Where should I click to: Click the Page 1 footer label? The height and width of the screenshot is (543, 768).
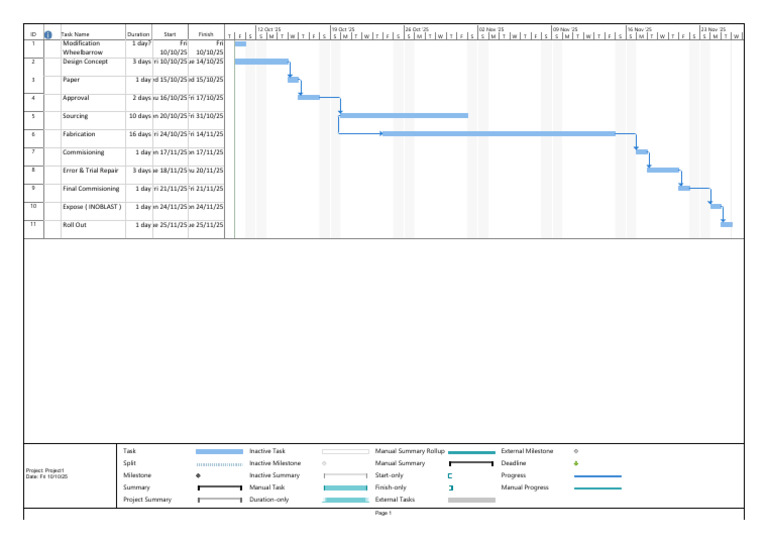tap(383, 513)
